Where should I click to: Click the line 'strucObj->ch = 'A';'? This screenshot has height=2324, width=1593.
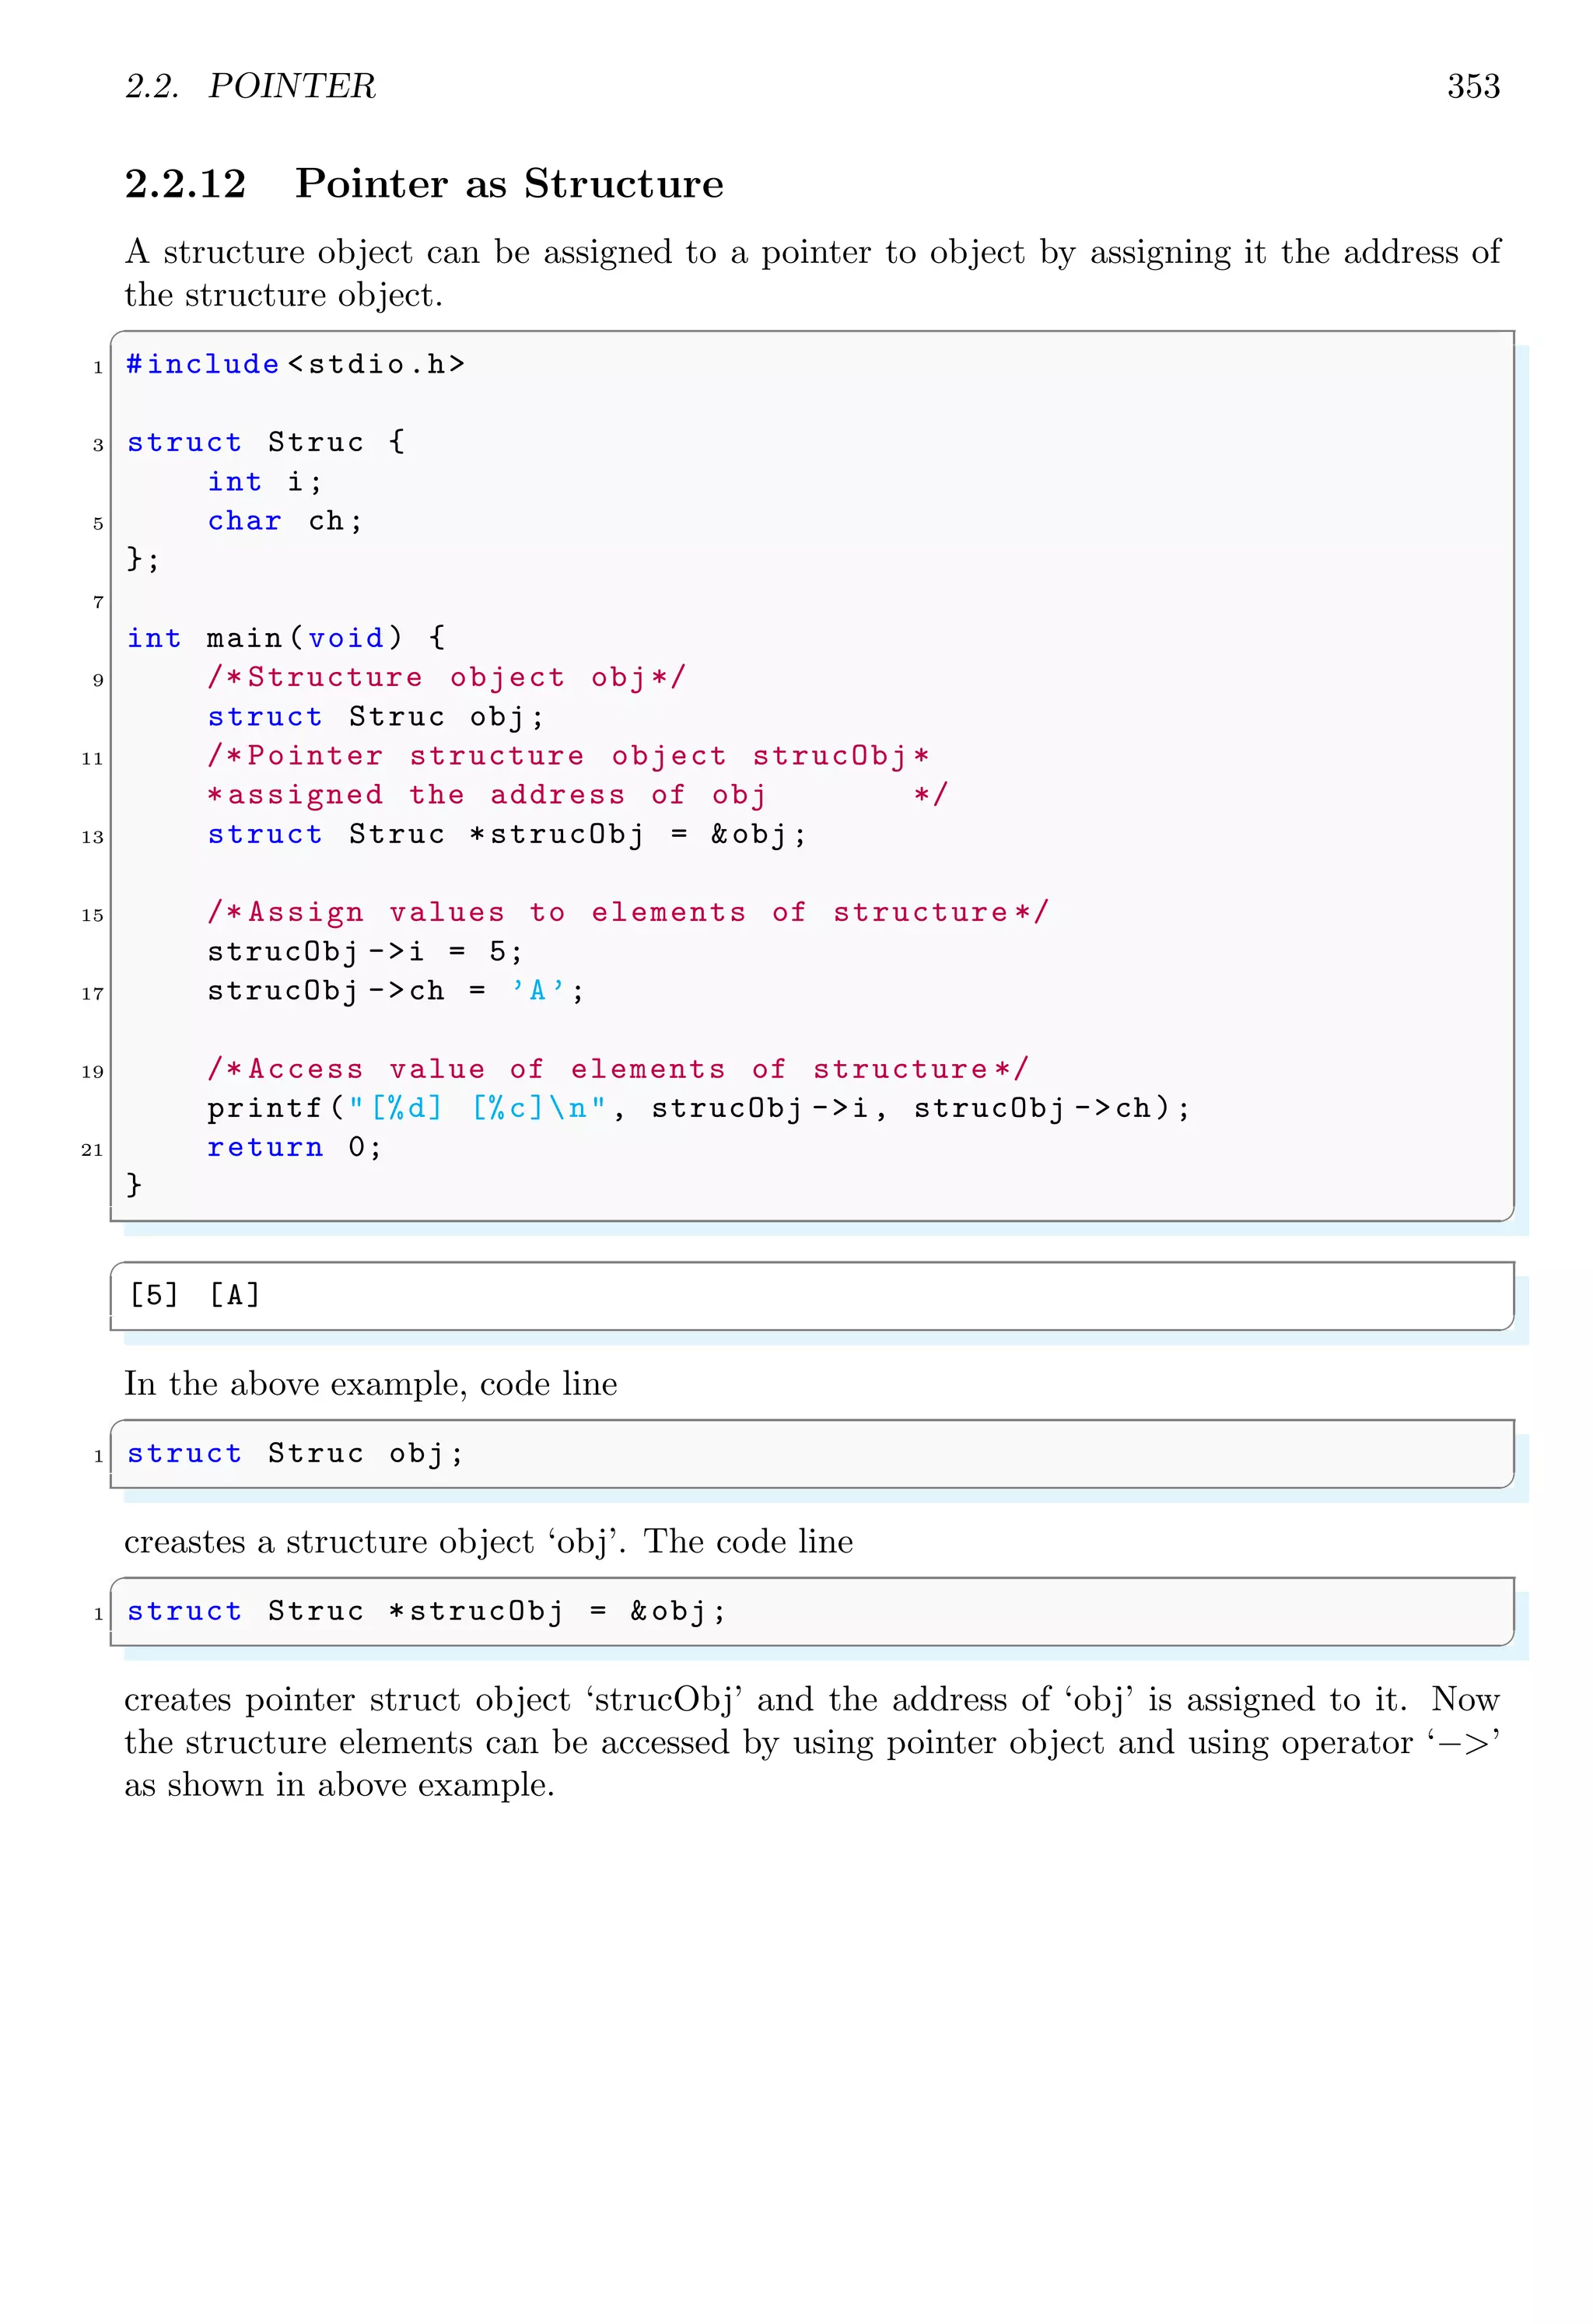pyautogui.click(x=396, y=990)
